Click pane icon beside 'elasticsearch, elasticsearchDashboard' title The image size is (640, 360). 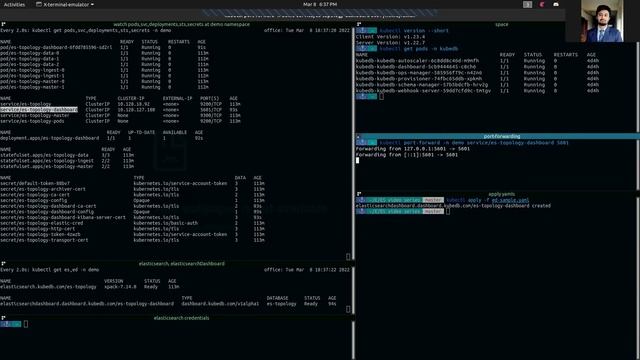pos(3,264)
